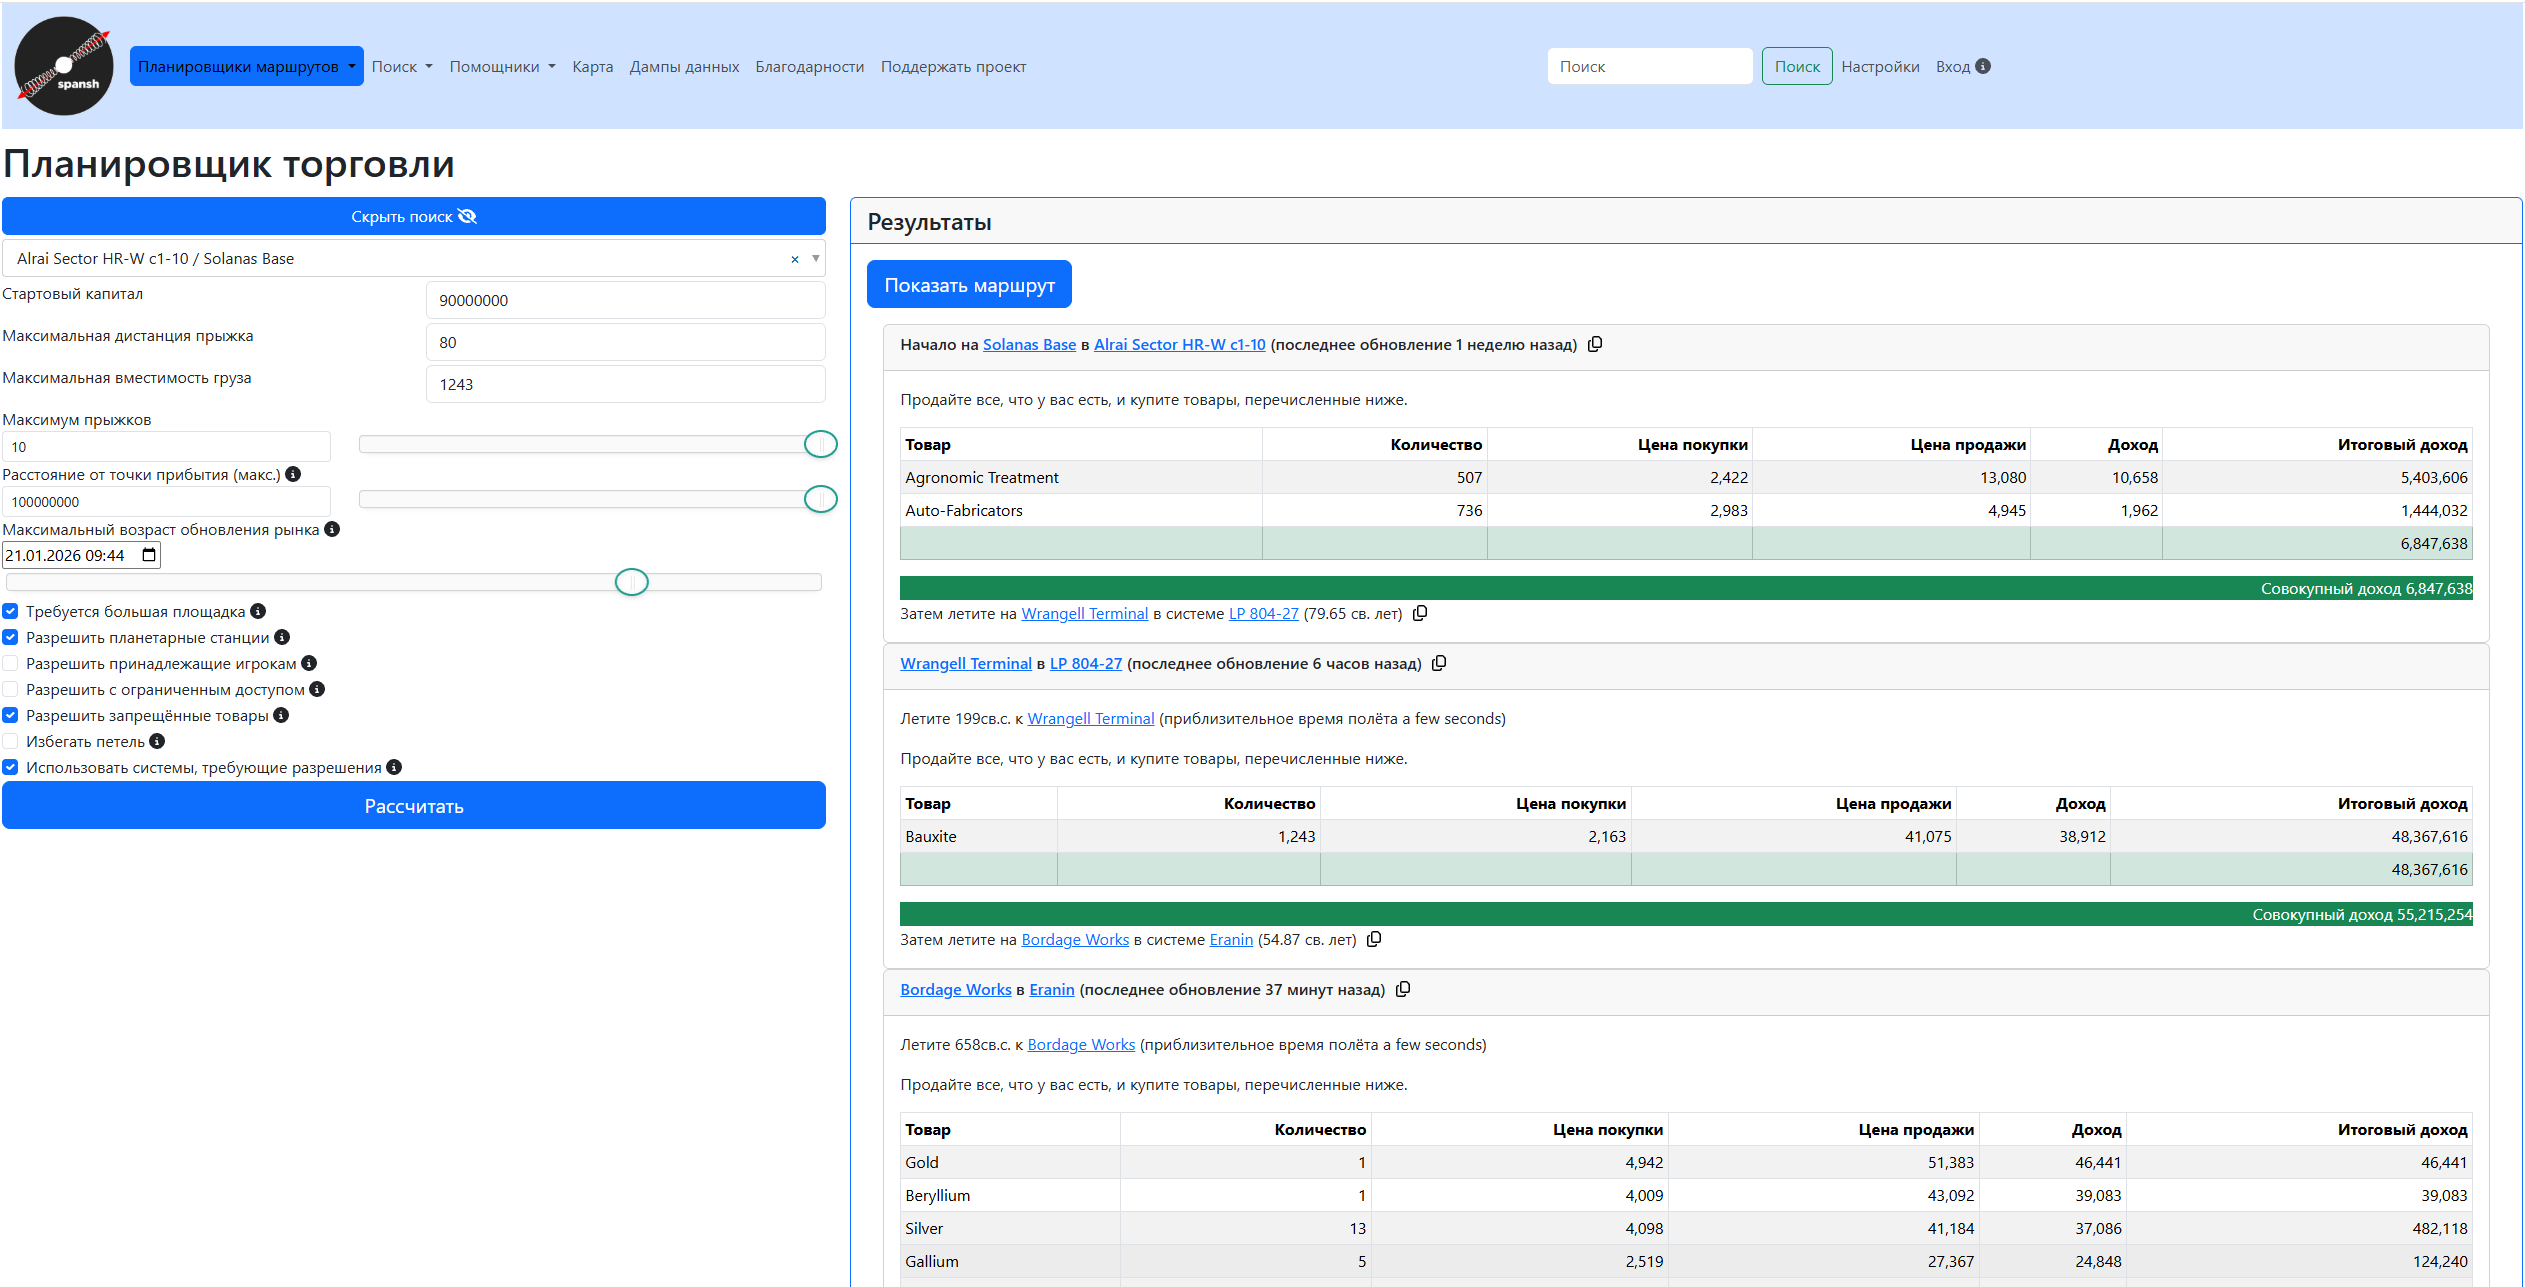Go to Дампы данных page
Screen dimensions: 2525x1287
(x=684, y=66)
